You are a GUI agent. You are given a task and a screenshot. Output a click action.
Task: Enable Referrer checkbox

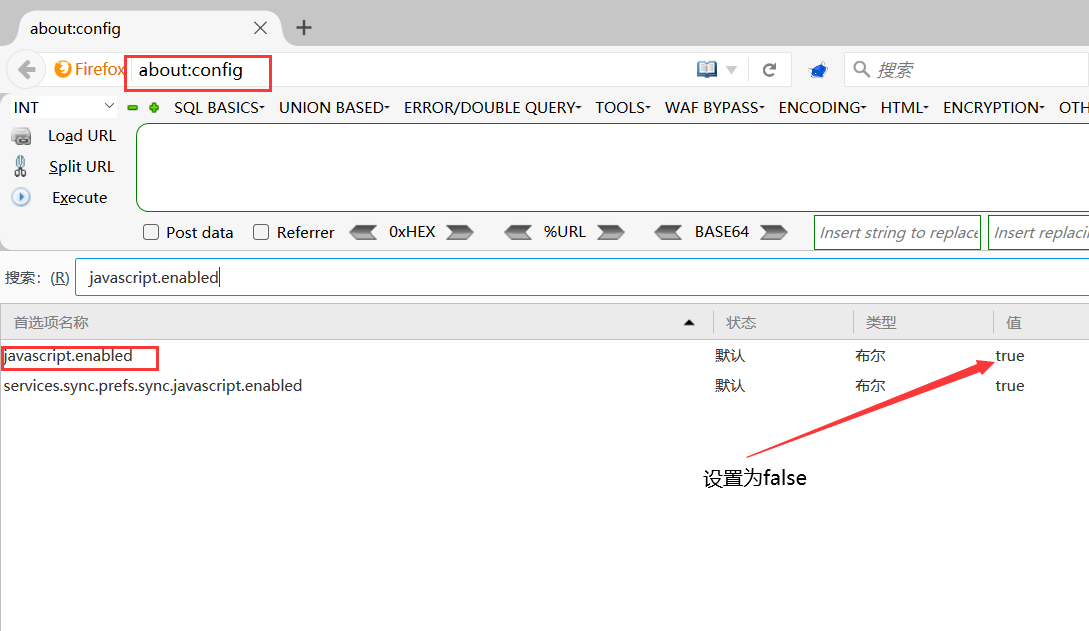point(261,232)
